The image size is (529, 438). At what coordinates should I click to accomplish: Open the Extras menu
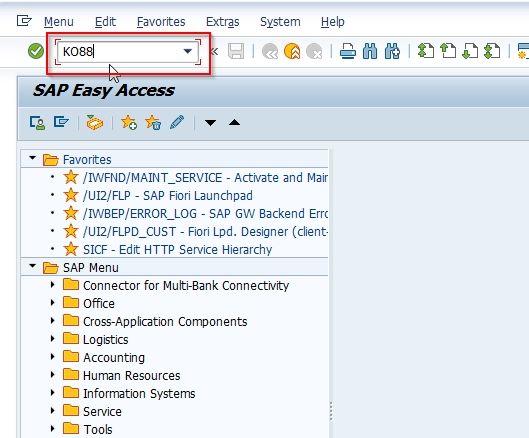[x=222, y=22]
